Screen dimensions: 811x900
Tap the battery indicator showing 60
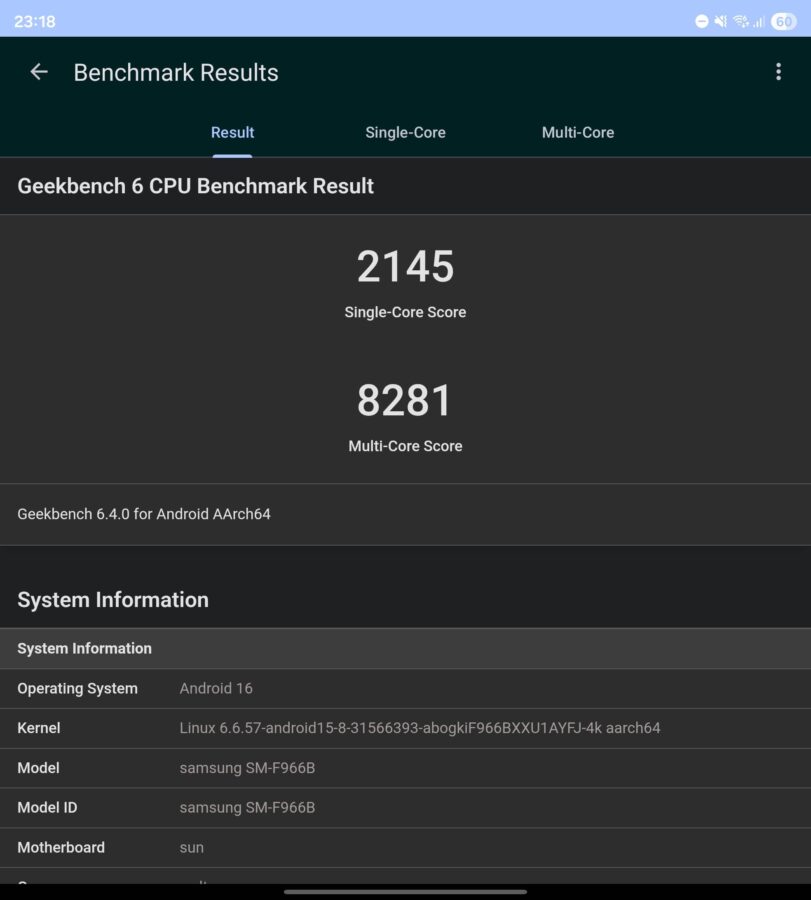[783, 22]
